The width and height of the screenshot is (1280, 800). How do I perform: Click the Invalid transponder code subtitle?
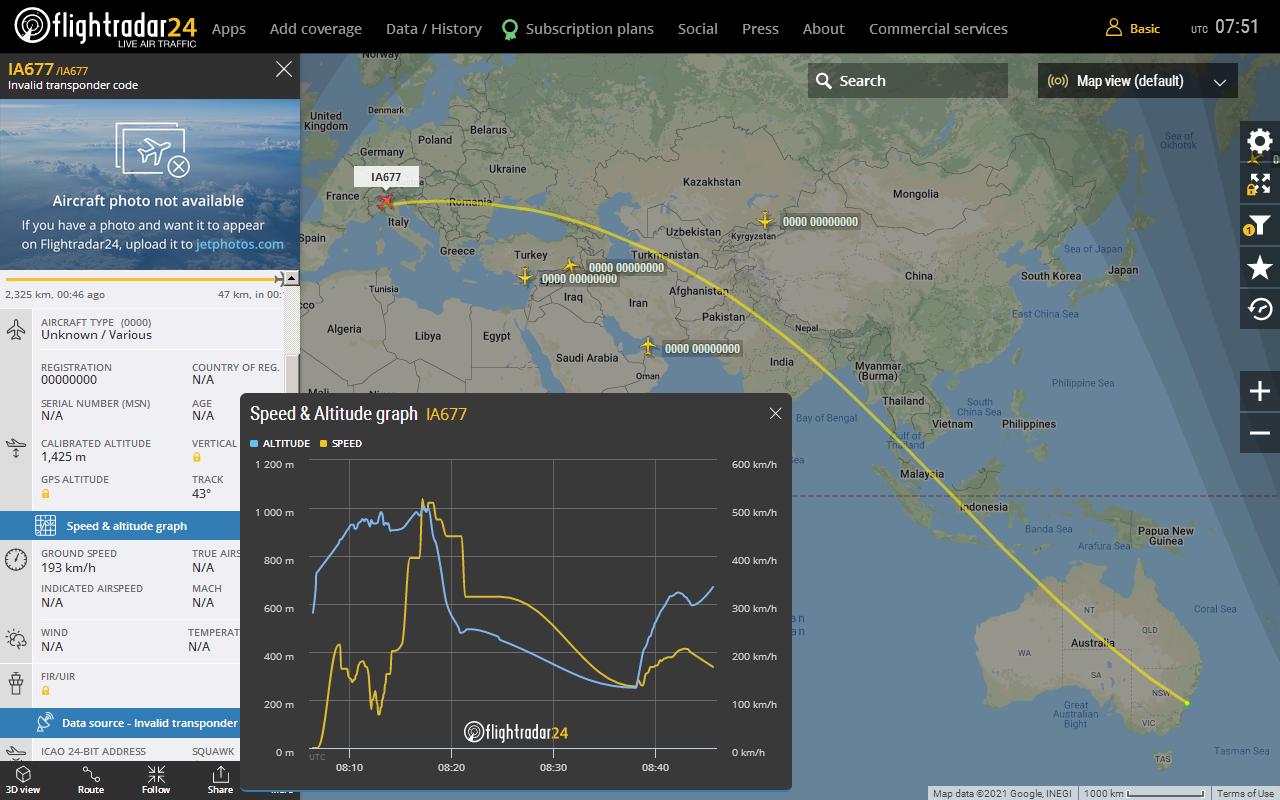(x=73, y=85)
